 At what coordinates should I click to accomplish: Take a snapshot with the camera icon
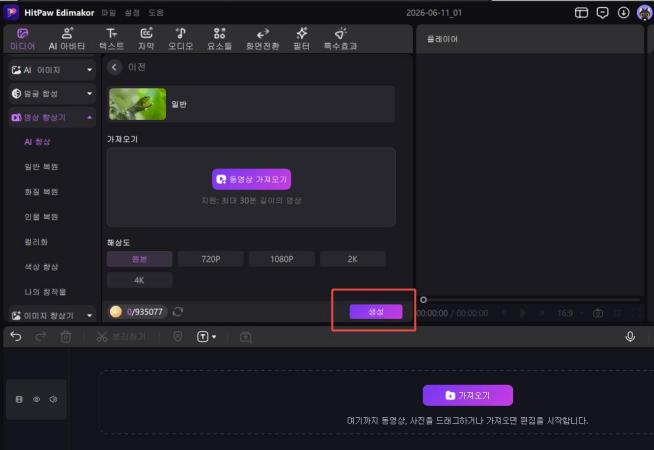[598, 313]
